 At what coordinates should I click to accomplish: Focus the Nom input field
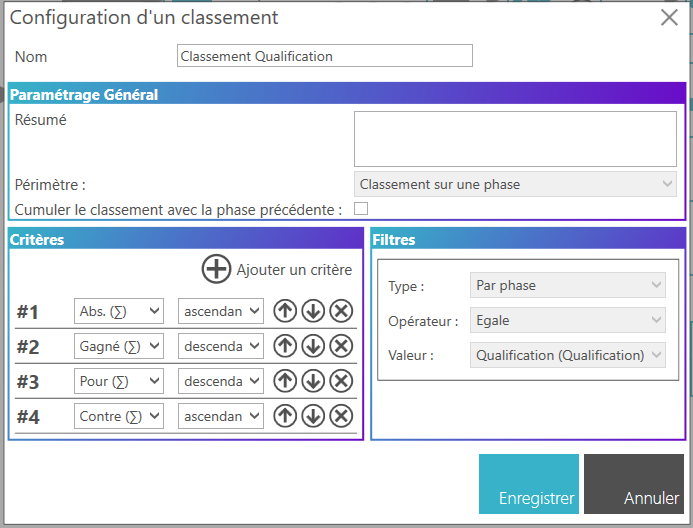coord(325,56)
